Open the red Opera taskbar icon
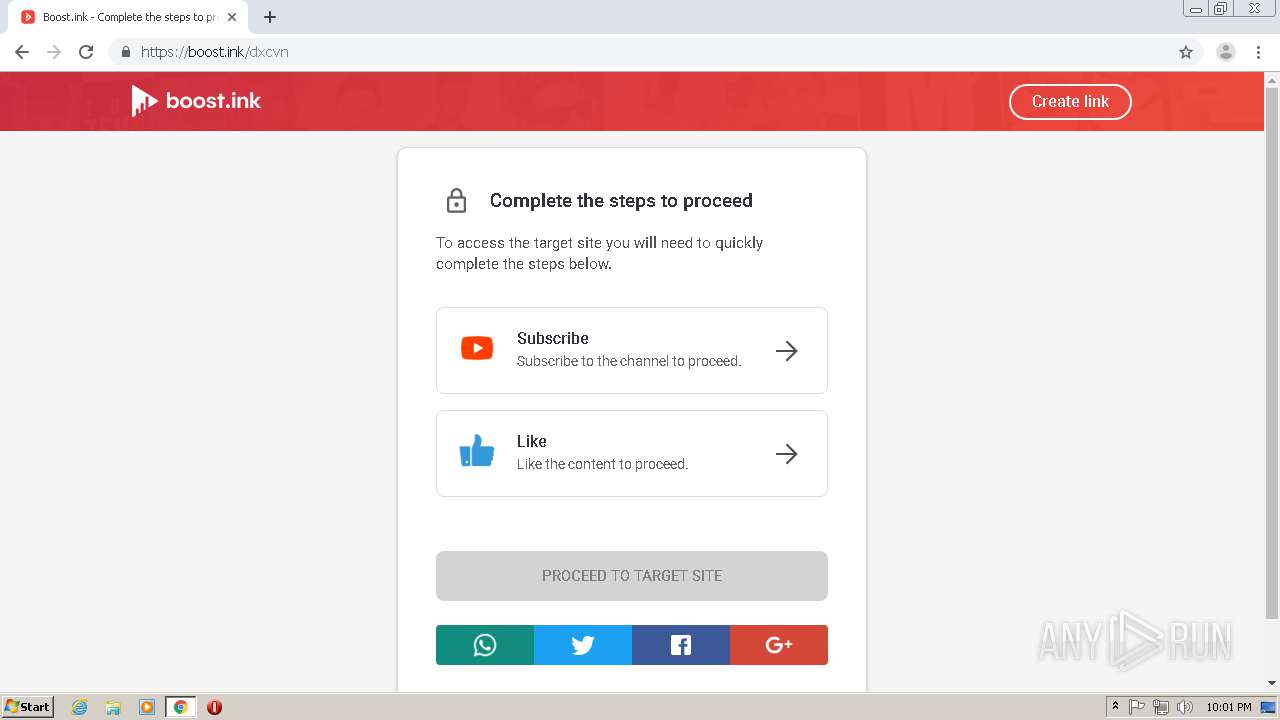The height and width of the screenshot is (720, 1280). click(214, 707)
